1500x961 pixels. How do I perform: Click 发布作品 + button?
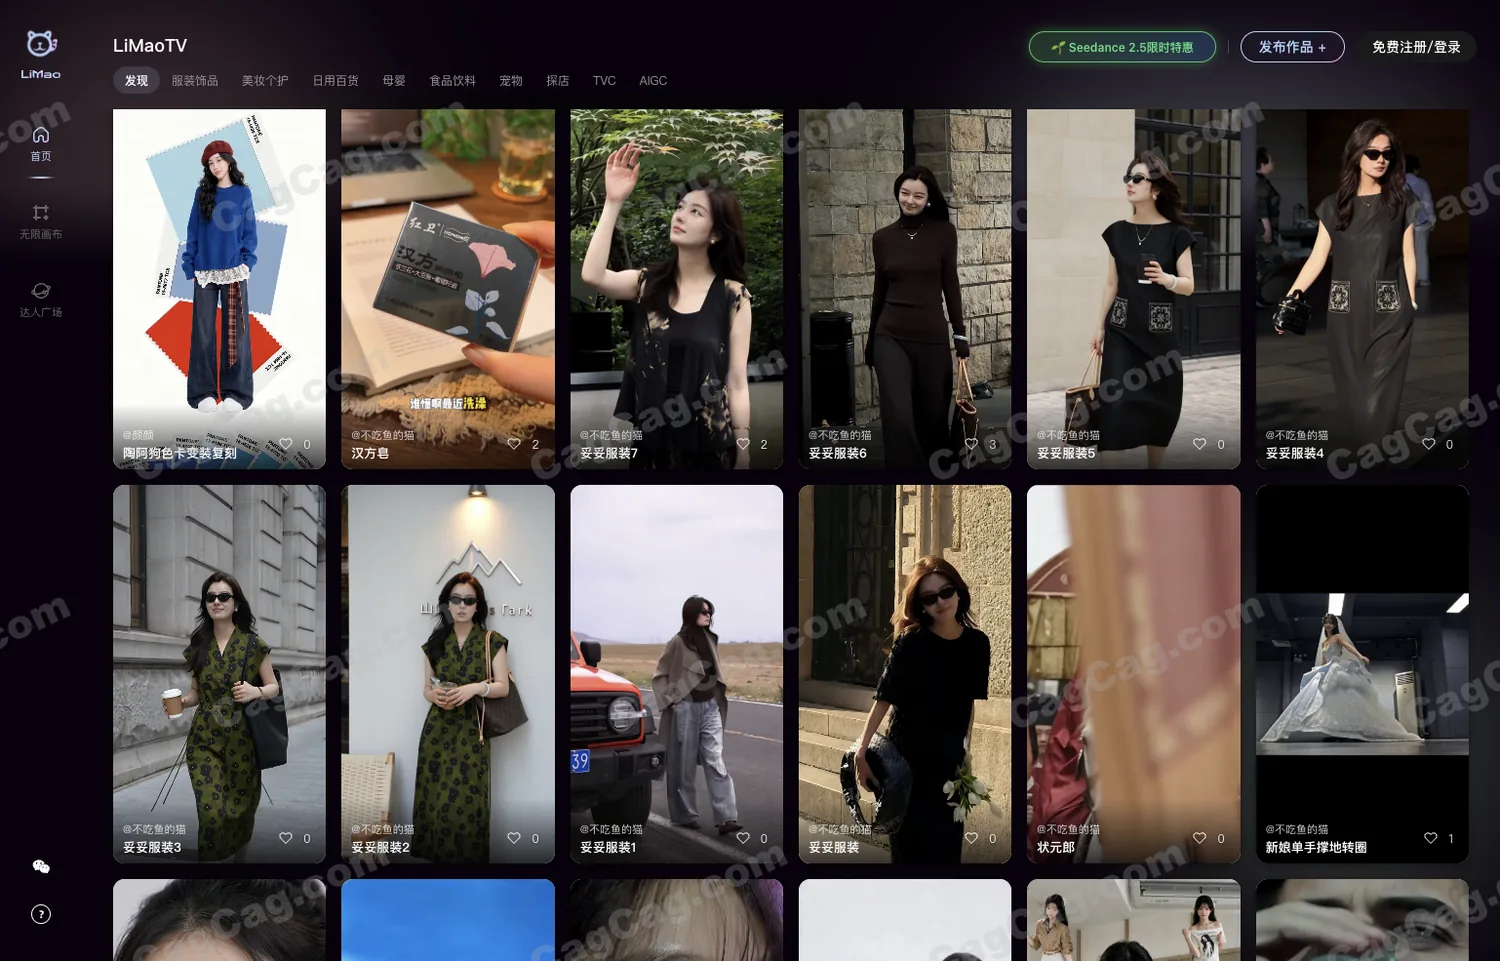tap(1292, 47)
